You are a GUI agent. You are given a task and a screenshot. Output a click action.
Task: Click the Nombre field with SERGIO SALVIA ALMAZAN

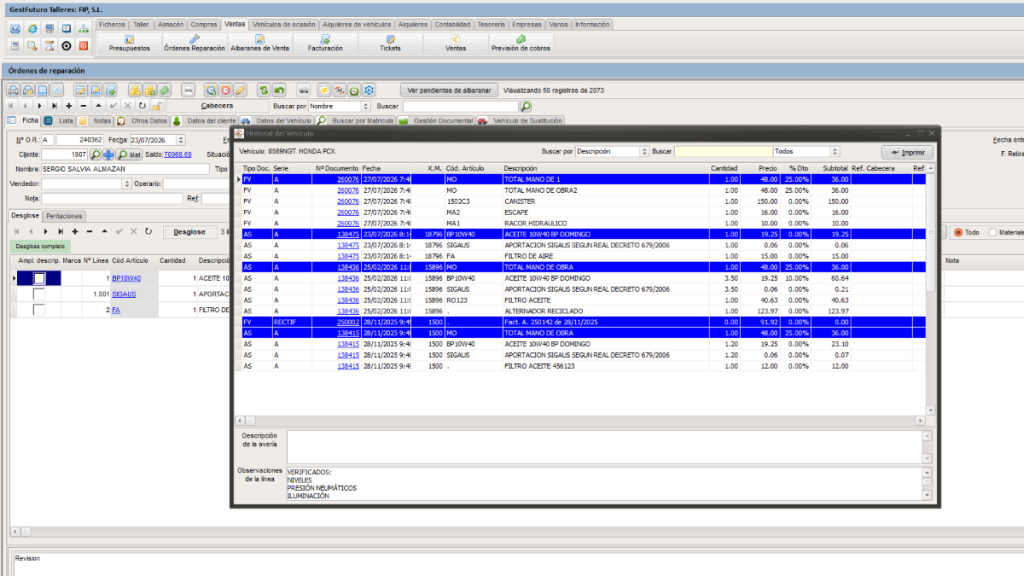[125, 169]
